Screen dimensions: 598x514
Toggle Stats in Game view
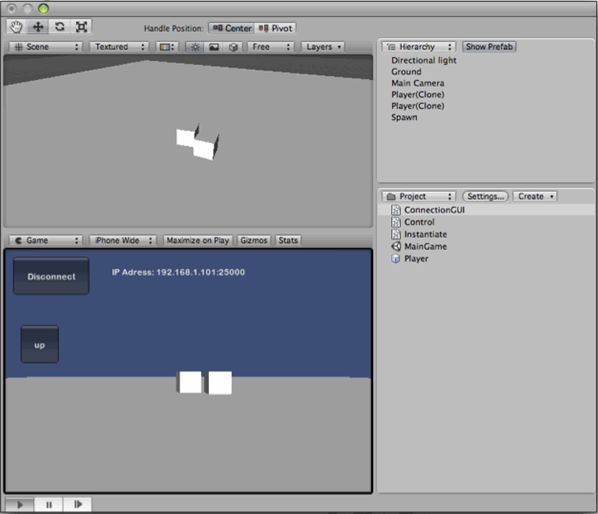click(x=288, y=241)
